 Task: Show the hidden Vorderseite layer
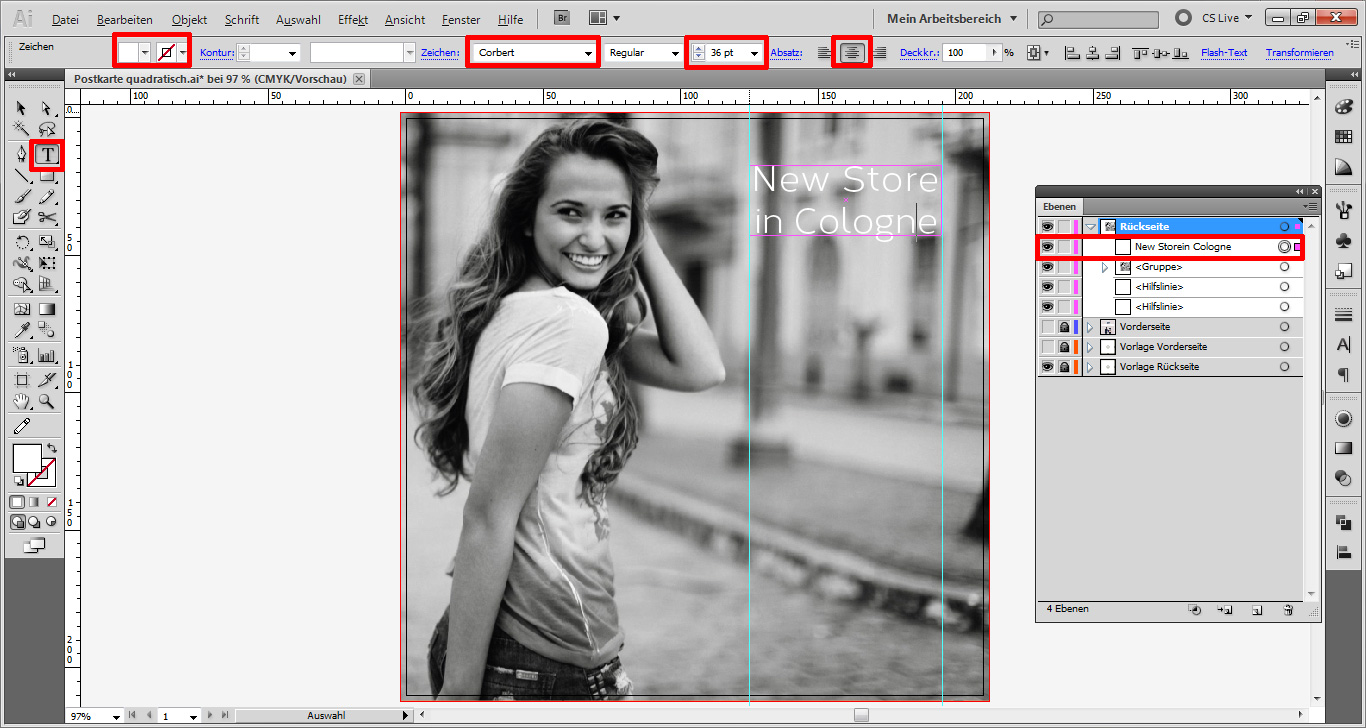click(x=1047, y=327)
